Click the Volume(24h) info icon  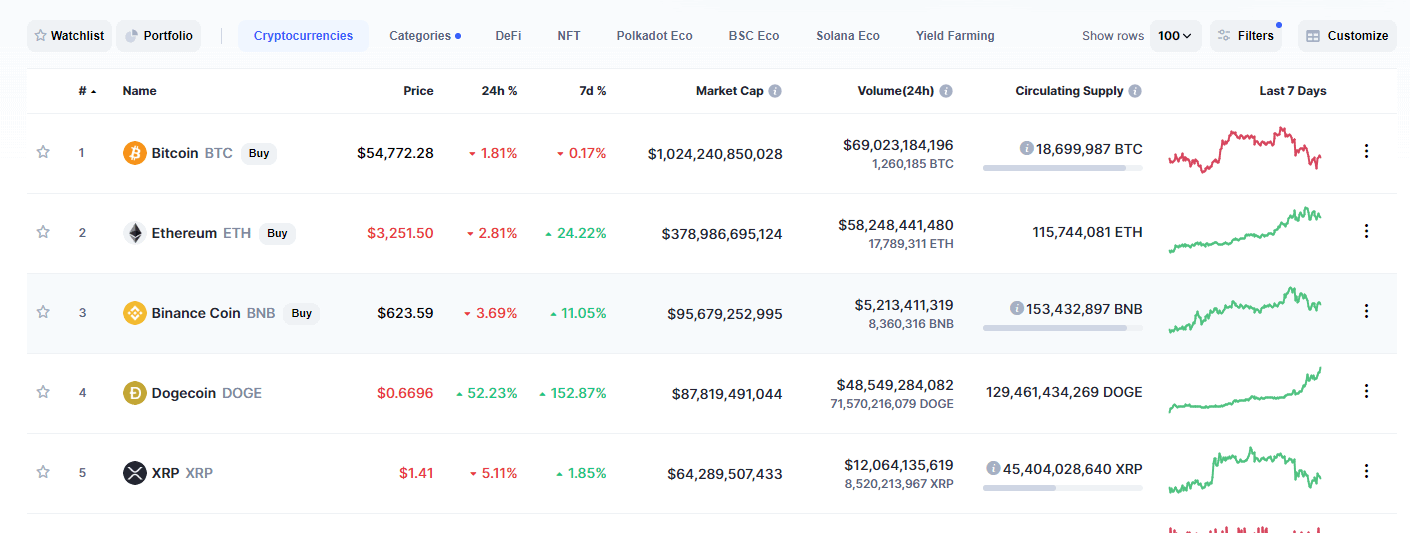point(946,91)
